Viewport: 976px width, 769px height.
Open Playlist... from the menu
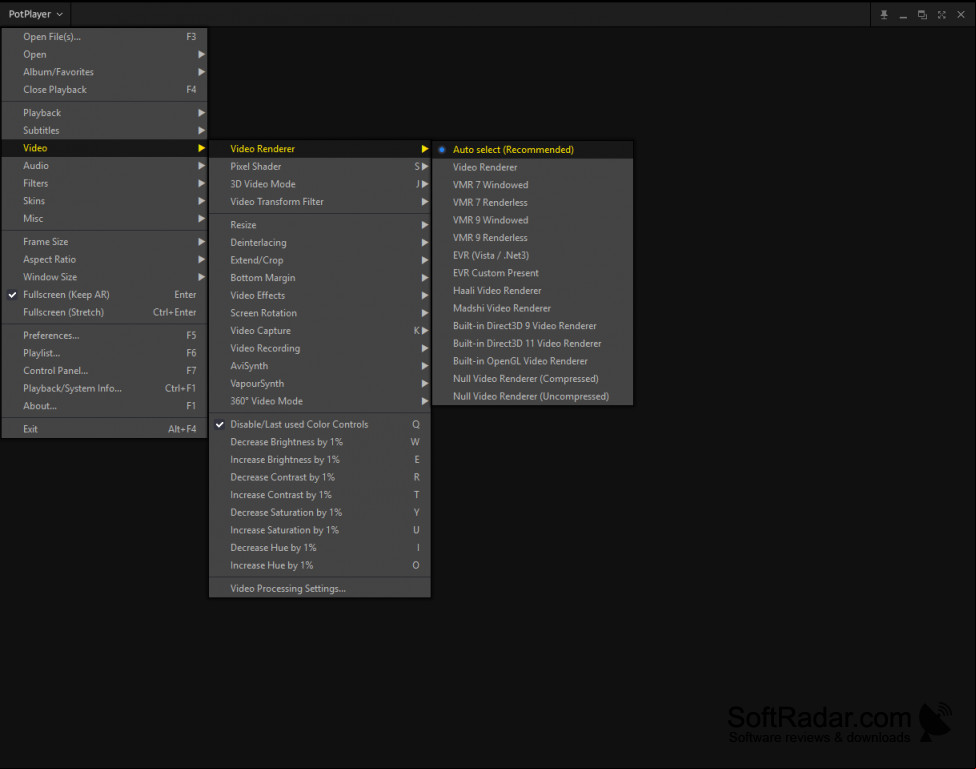105,353
